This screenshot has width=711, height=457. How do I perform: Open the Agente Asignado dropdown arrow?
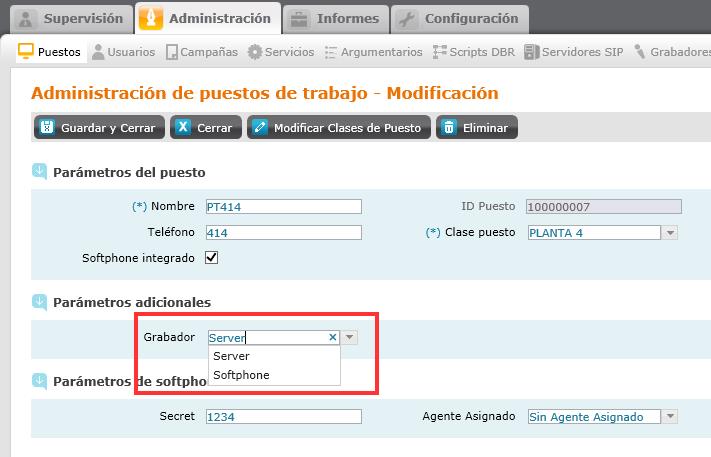pyautogui.click(x=670, y=416)
